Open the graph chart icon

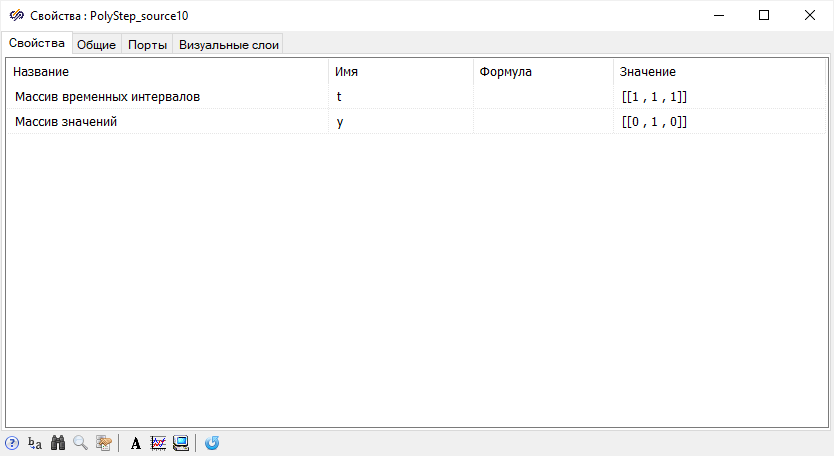158,443
